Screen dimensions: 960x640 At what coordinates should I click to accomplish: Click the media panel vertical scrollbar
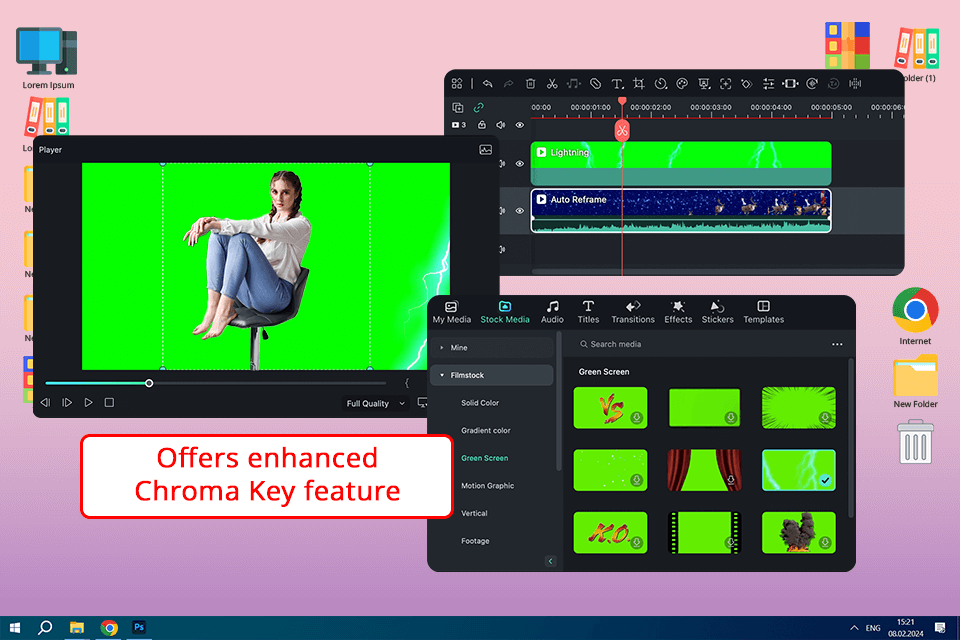pos(850,438)
